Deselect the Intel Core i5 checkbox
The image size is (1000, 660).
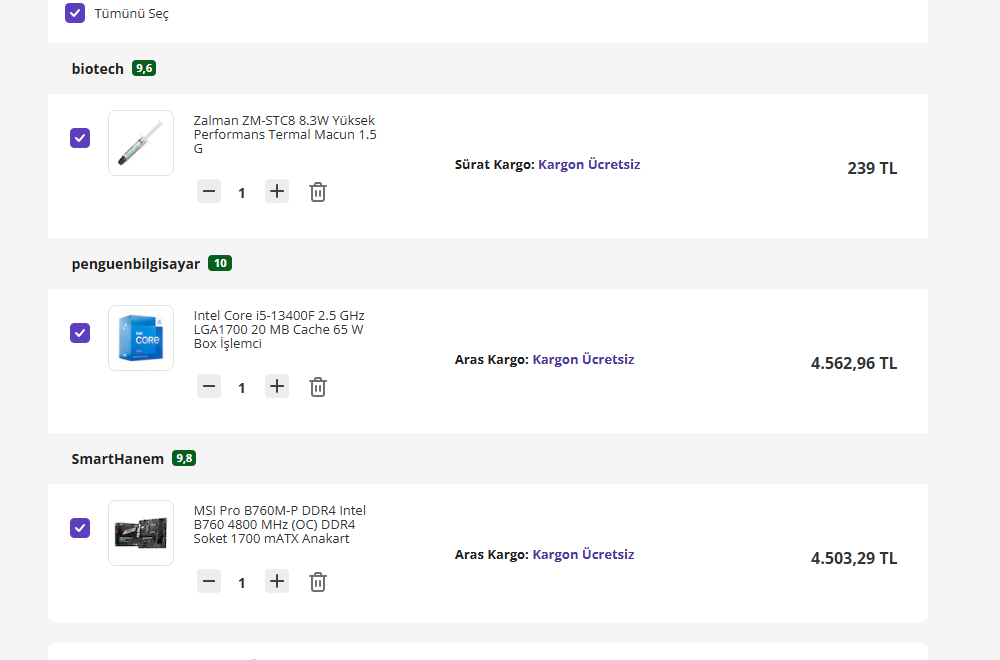coord(80,333)
